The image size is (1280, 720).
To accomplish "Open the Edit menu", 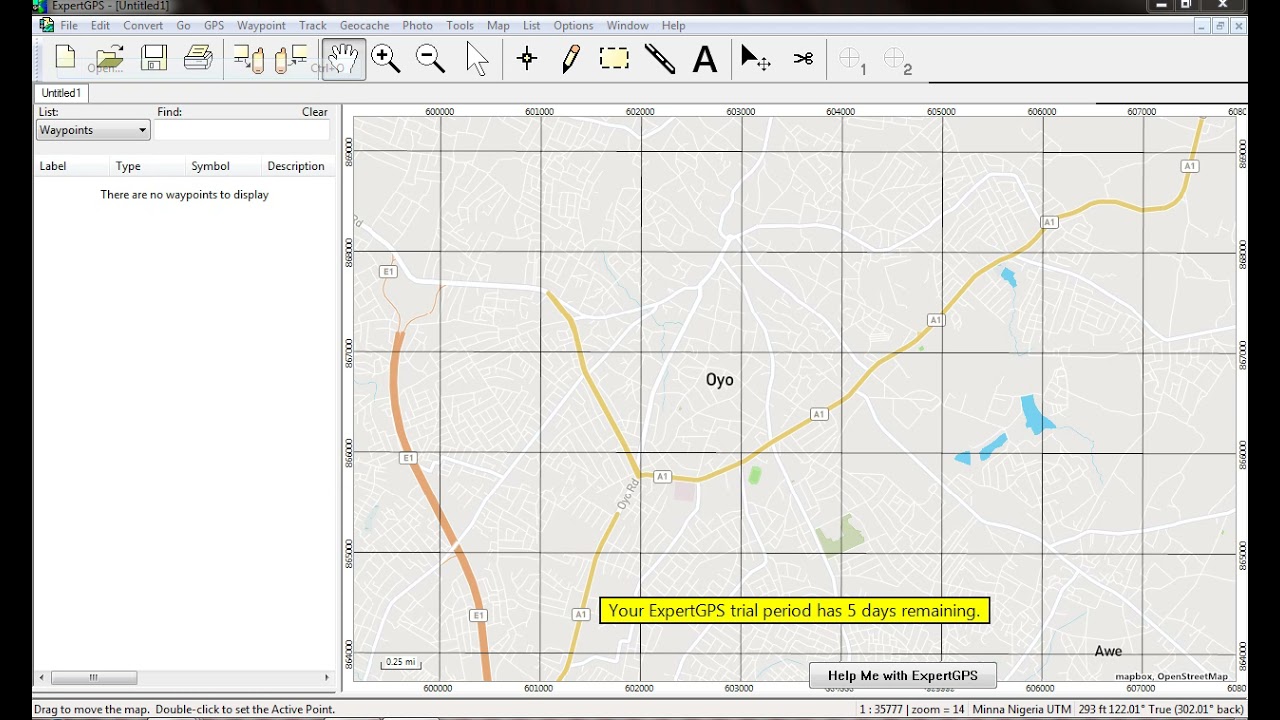I will [101, 25].
